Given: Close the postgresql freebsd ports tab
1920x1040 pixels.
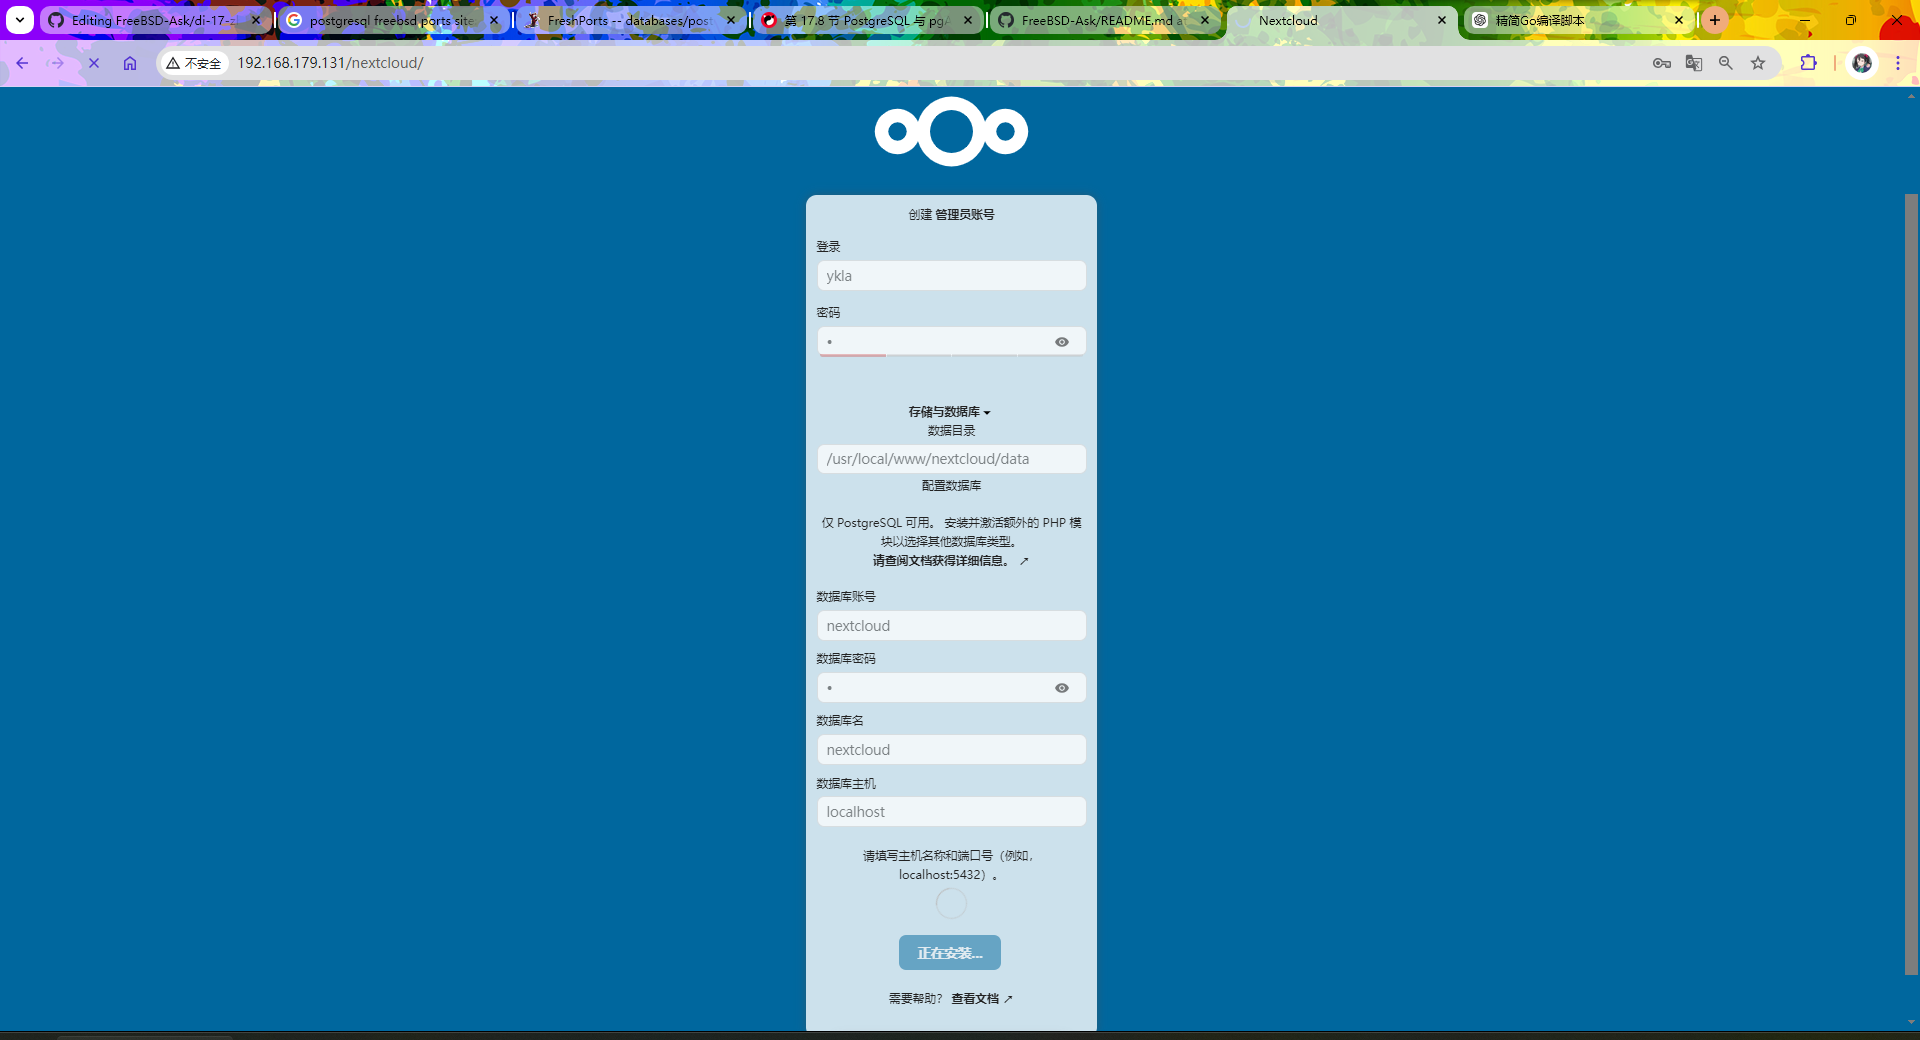Looking at the screenshot, I should [494, 20].
